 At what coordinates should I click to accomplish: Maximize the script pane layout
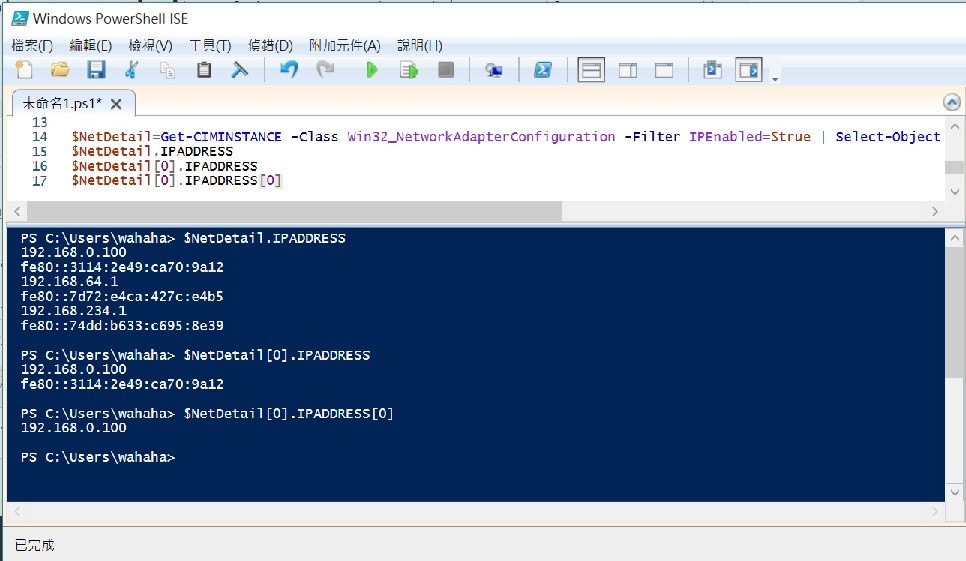tap(664, 70)
